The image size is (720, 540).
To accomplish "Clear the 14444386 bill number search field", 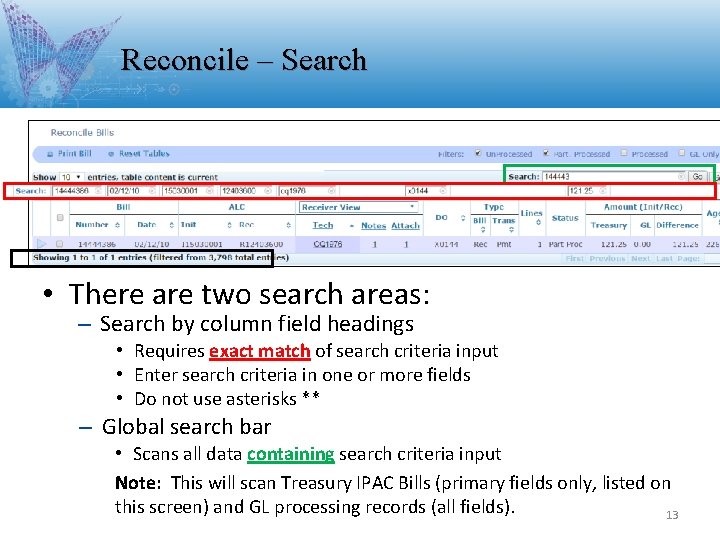I will (98, 191).
